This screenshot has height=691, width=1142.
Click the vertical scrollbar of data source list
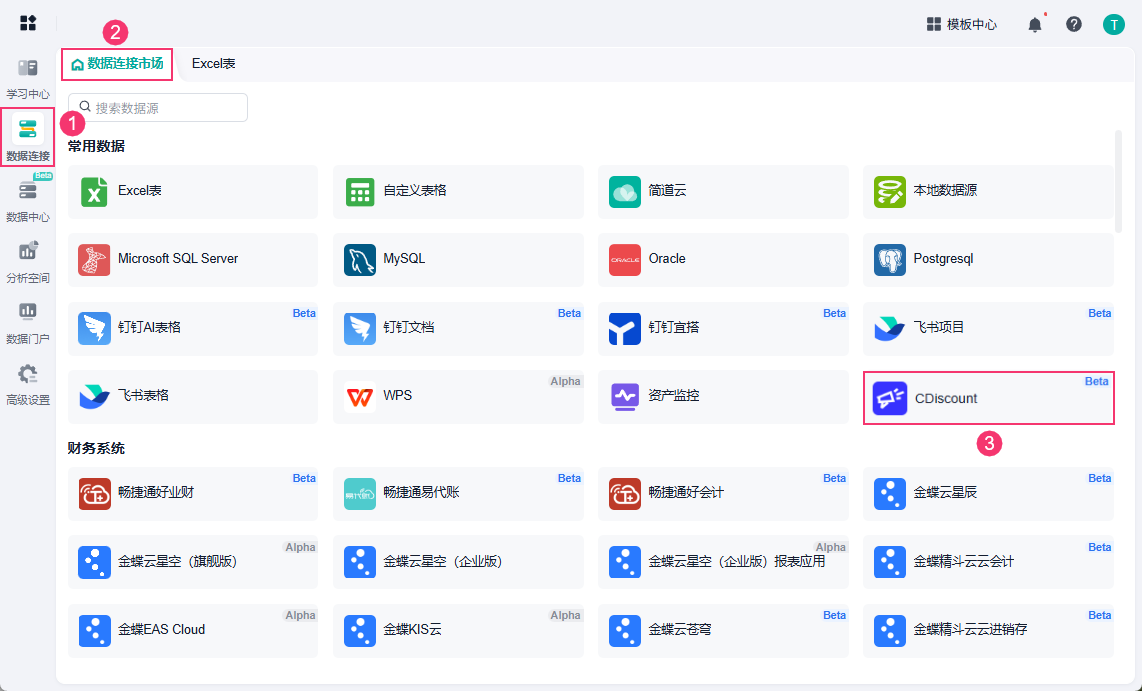pyautogui.click(x=1119, y=182)
